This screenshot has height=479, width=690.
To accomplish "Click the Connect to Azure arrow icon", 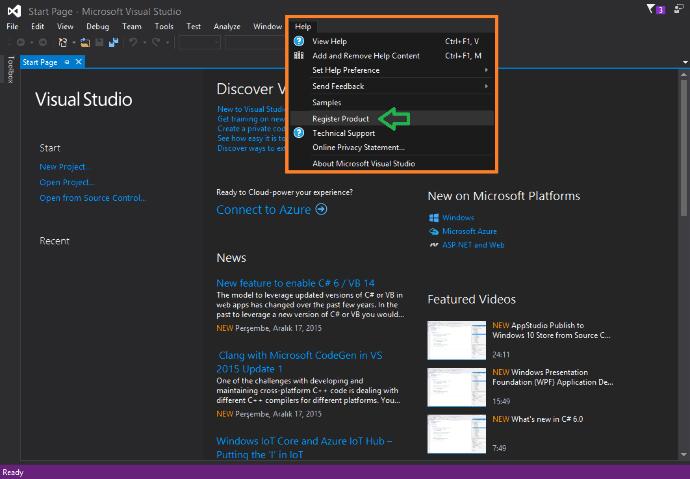I will [x=321, y=209].
